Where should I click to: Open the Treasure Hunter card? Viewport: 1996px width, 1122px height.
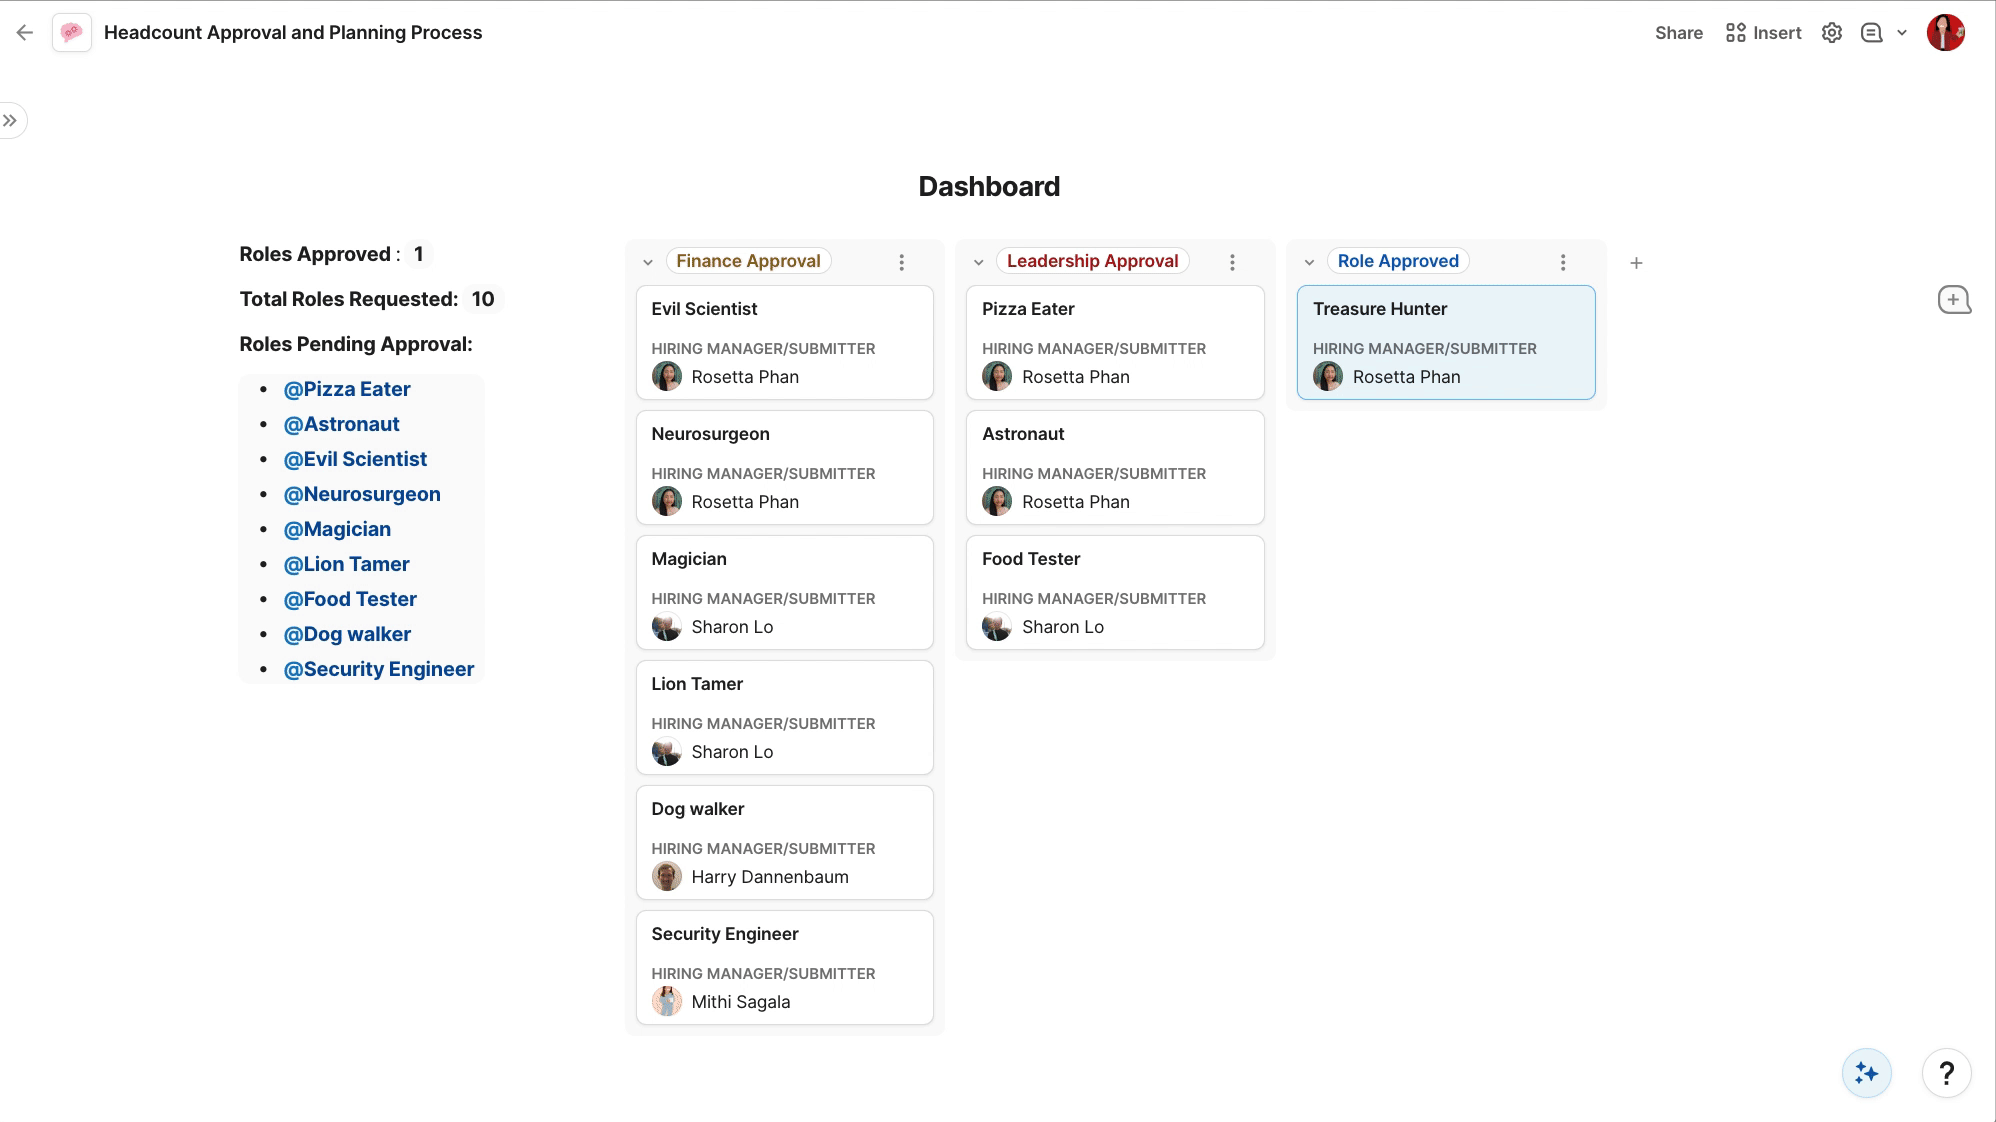point(1445,342)
